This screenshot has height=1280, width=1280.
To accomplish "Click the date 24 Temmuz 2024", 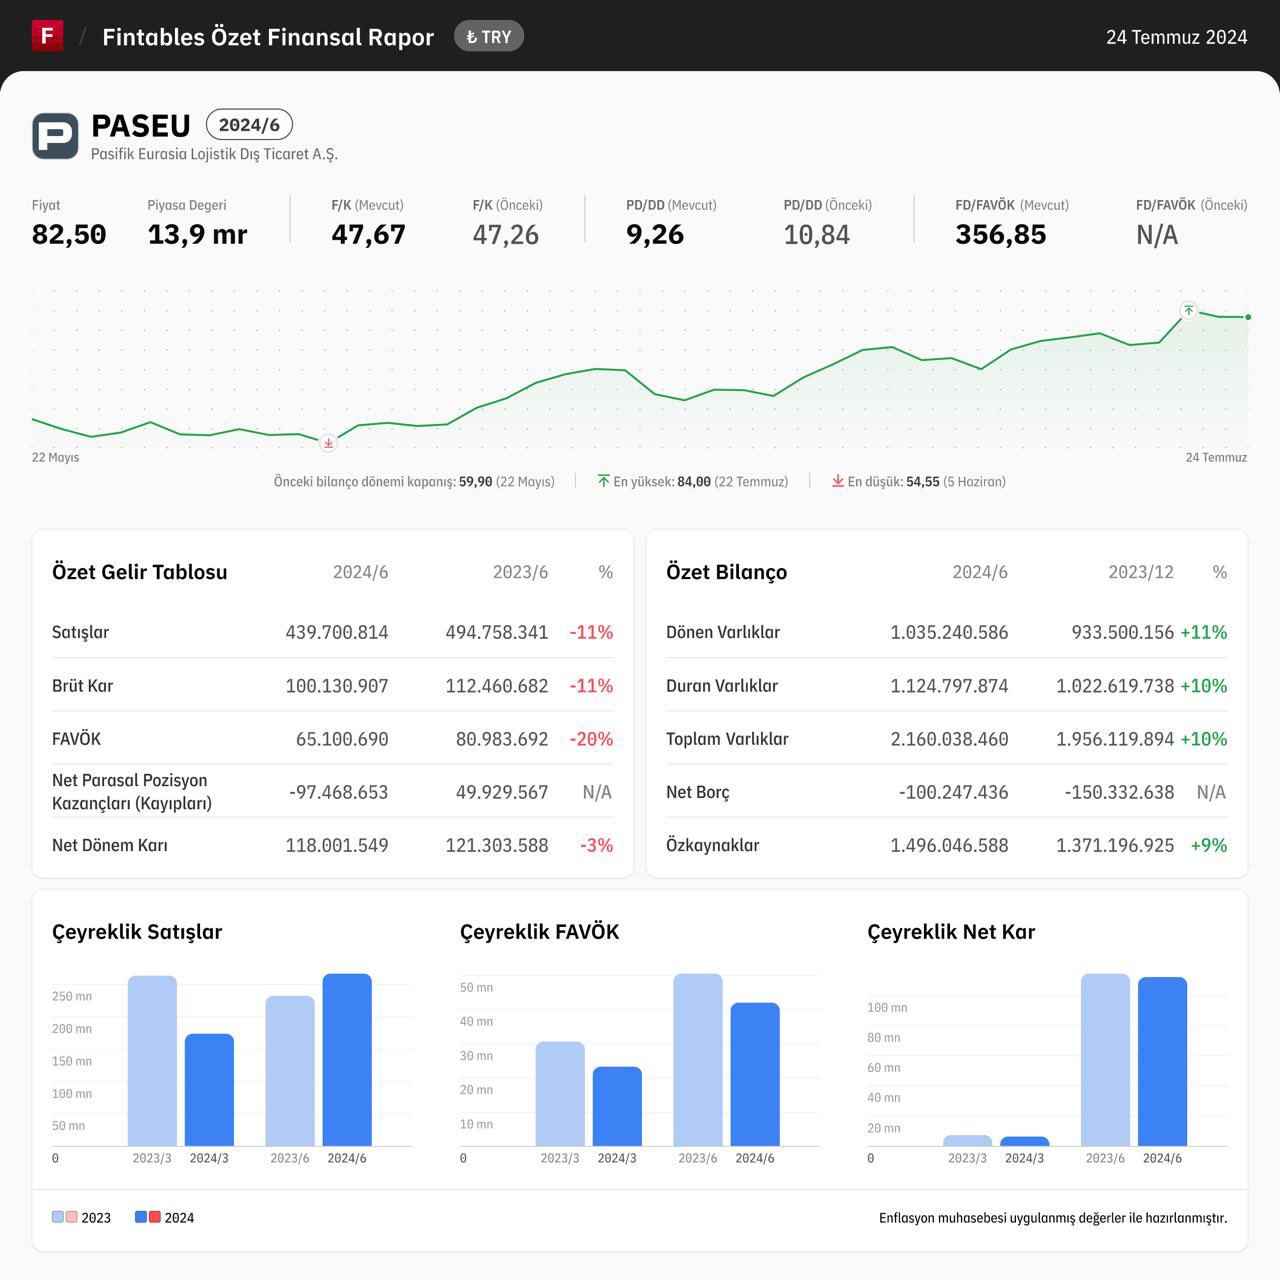I will click(1177, 37).
